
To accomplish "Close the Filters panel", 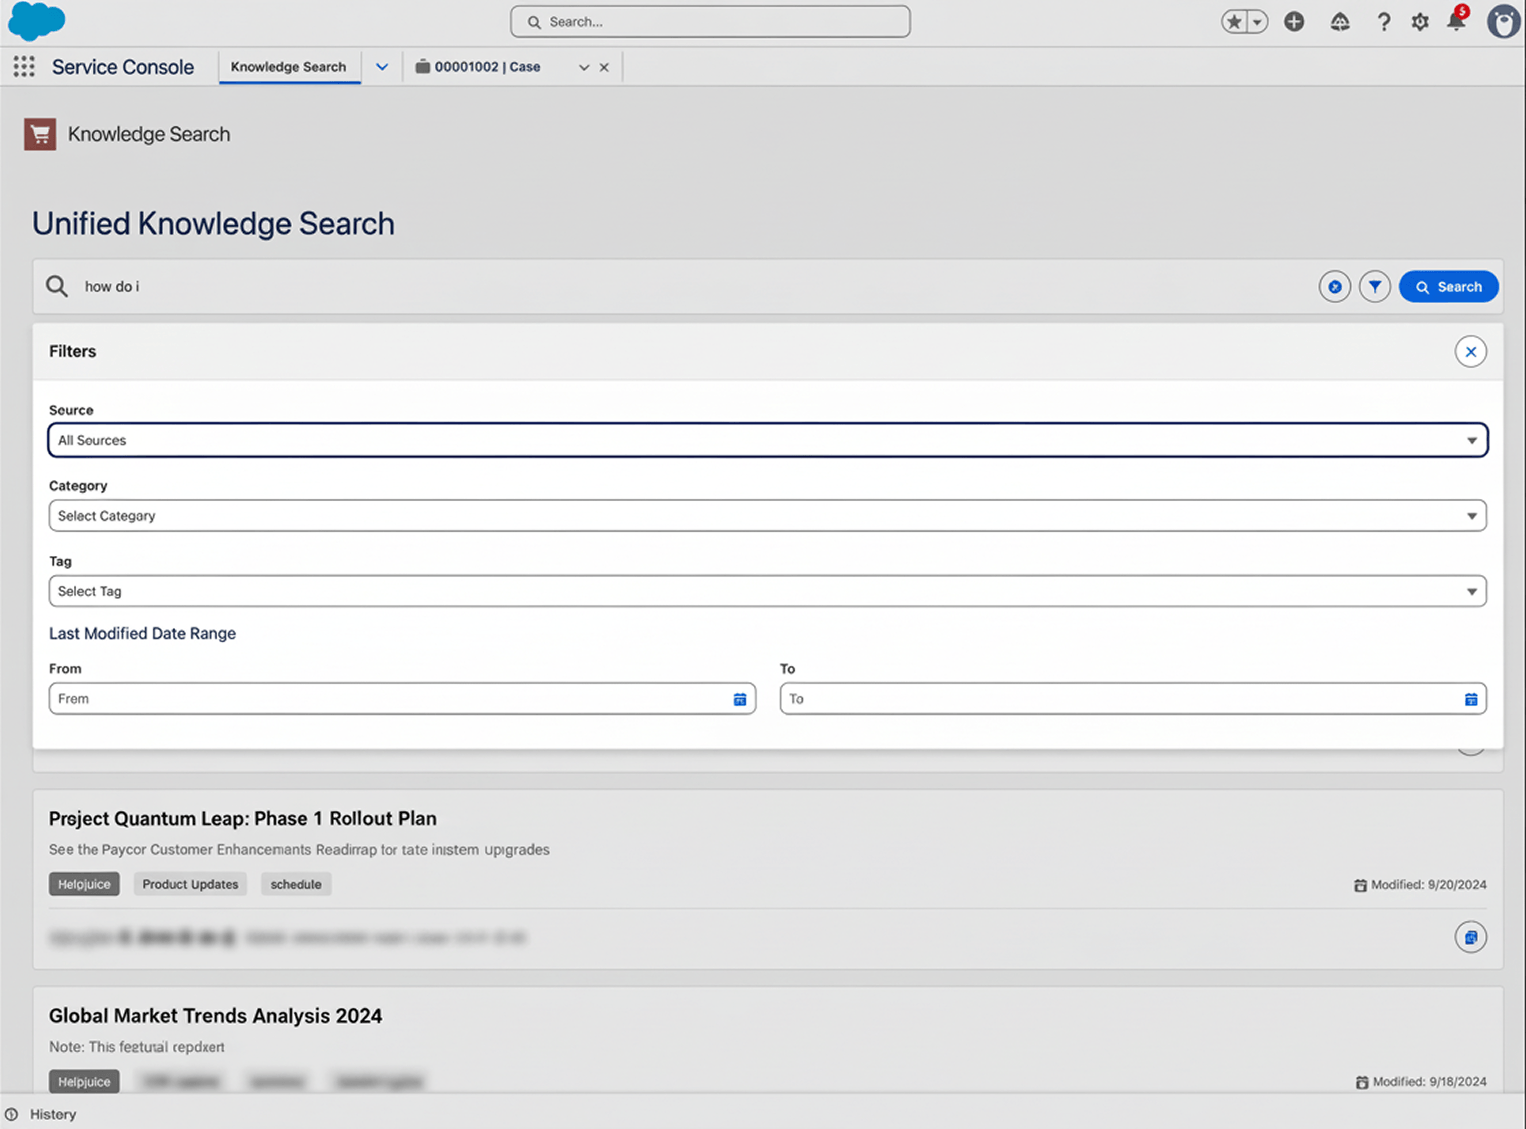I will 1470,351.
